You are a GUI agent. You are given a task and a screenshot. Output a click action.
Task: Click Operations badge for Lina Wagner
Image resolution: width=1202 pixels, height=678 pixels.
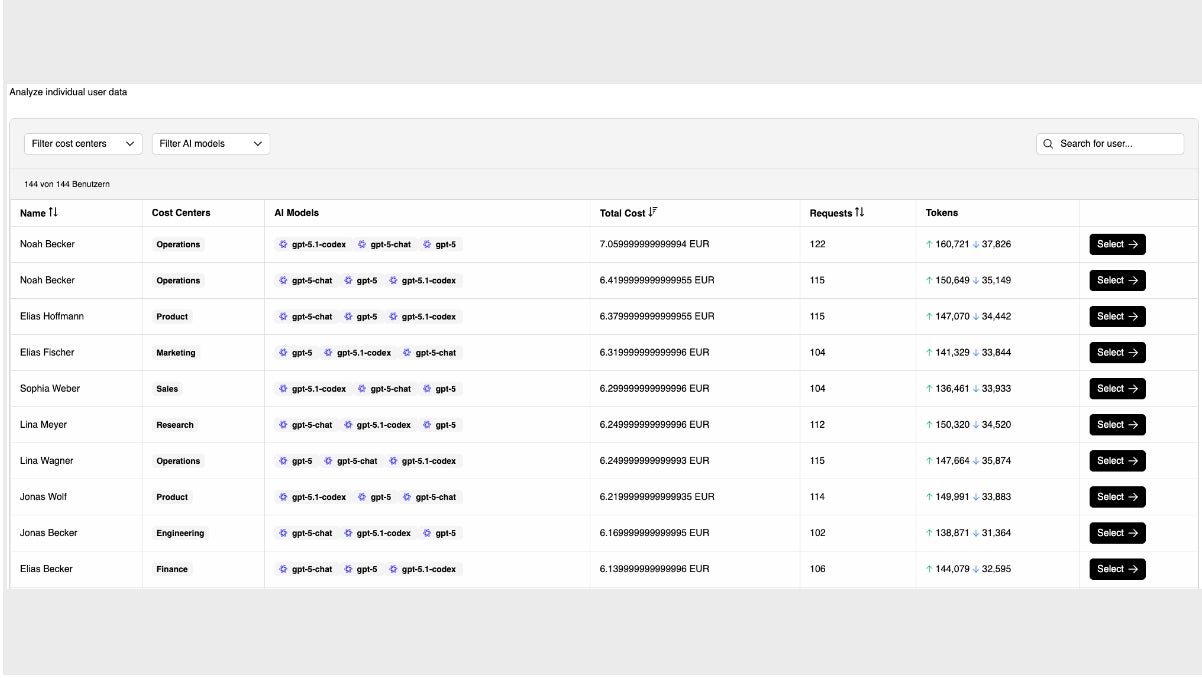tap(178, 461)
